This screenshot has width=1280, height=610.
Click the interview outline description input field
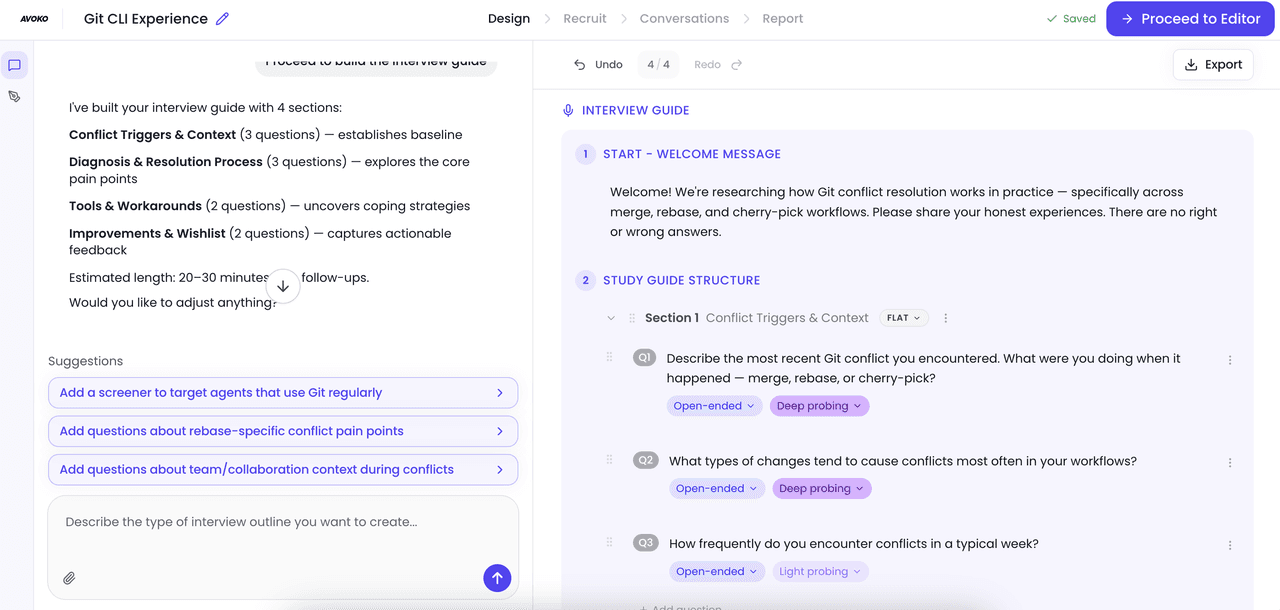click(283, 521)
